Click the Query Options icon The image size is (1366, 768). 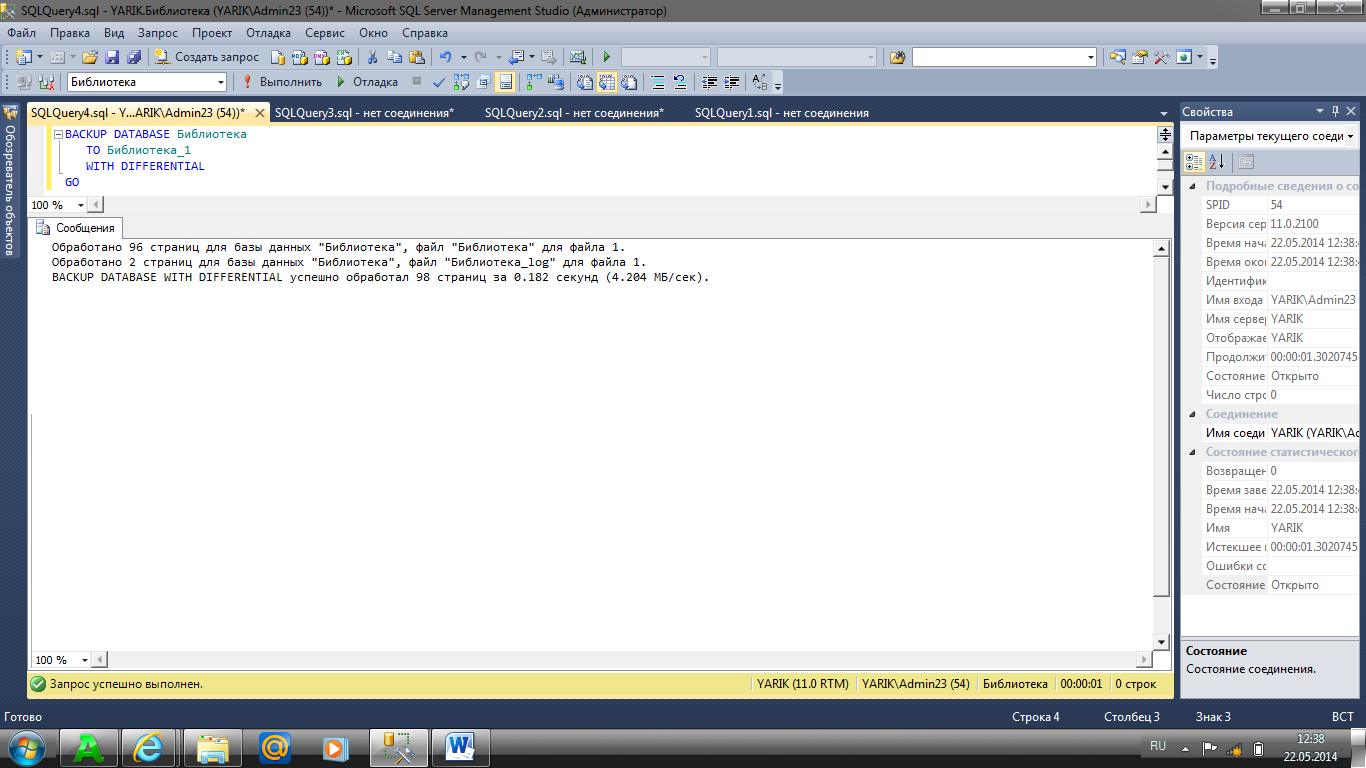pos(483,82)
